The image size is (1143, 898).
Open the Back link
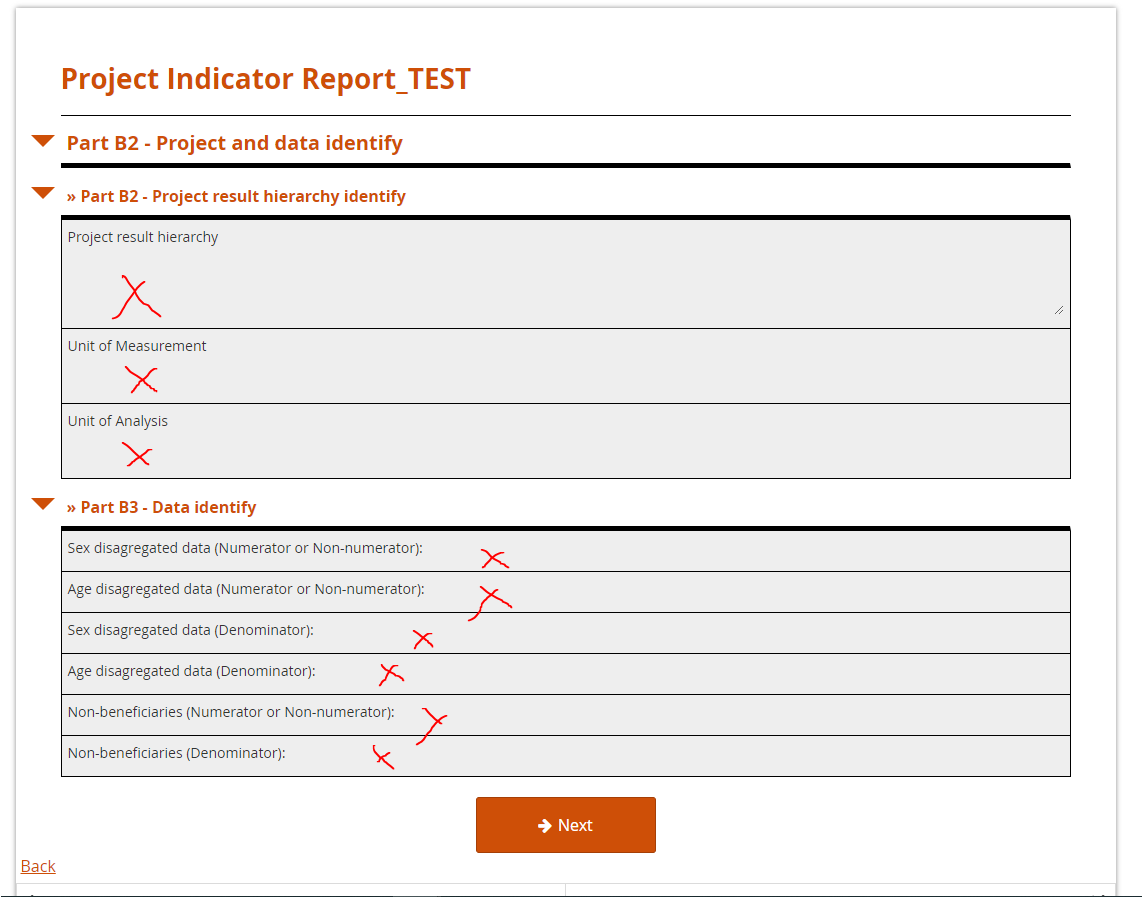38,866
